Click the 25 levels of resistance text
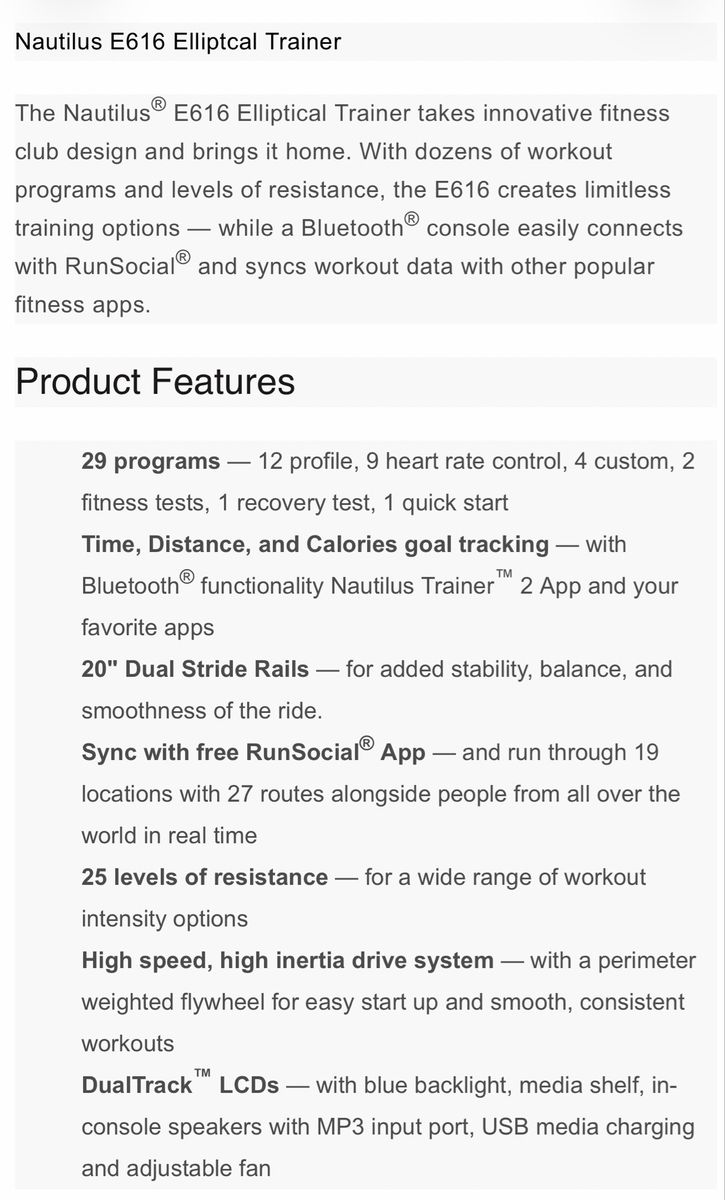Image resolution: width=725 pixels, height=1200 pixels. coord(205,877)
